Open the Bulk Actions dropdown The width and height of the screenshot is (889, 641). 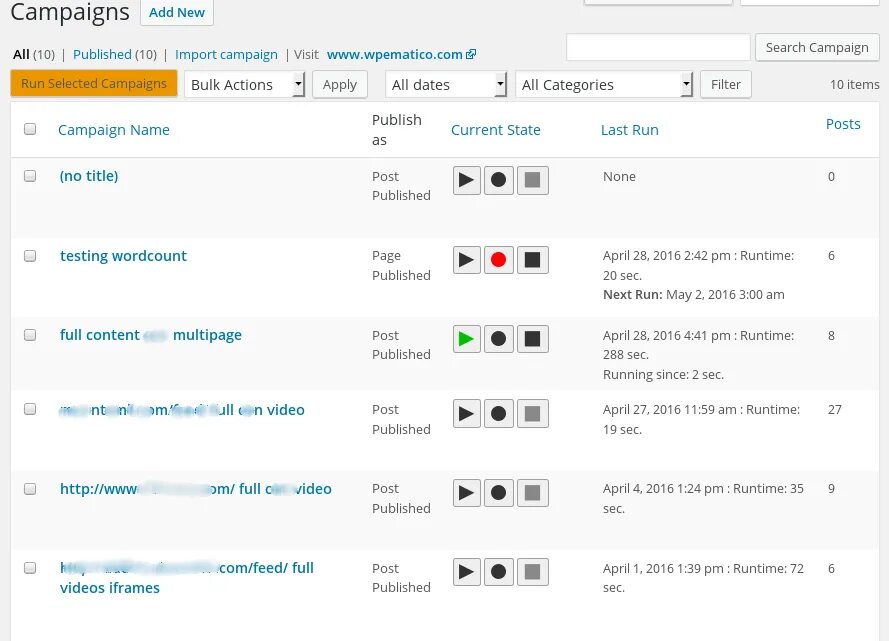click(x=244, y=84)
